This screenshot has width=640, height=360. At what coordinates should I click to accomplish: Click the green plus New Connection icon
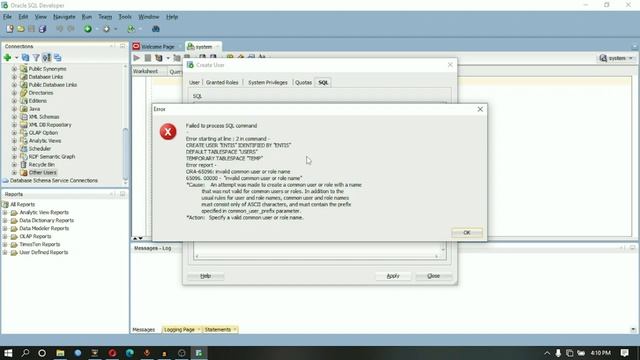[x=7, y=58]
